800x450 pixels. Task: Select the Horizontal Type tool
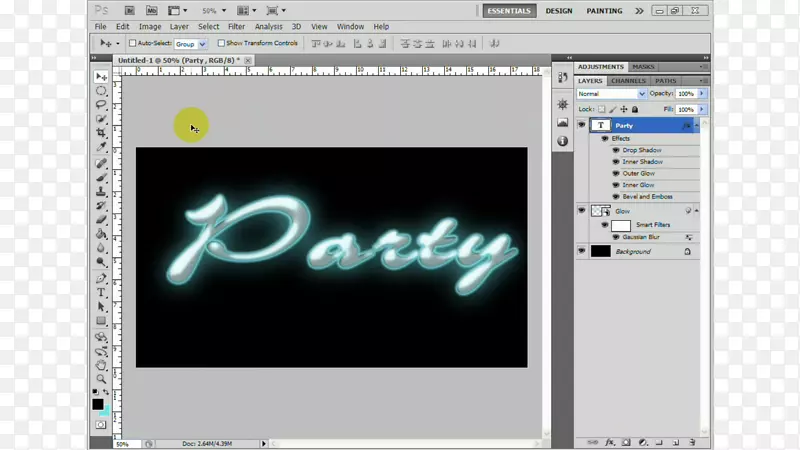pyautogui.click(x=101, y=292)
